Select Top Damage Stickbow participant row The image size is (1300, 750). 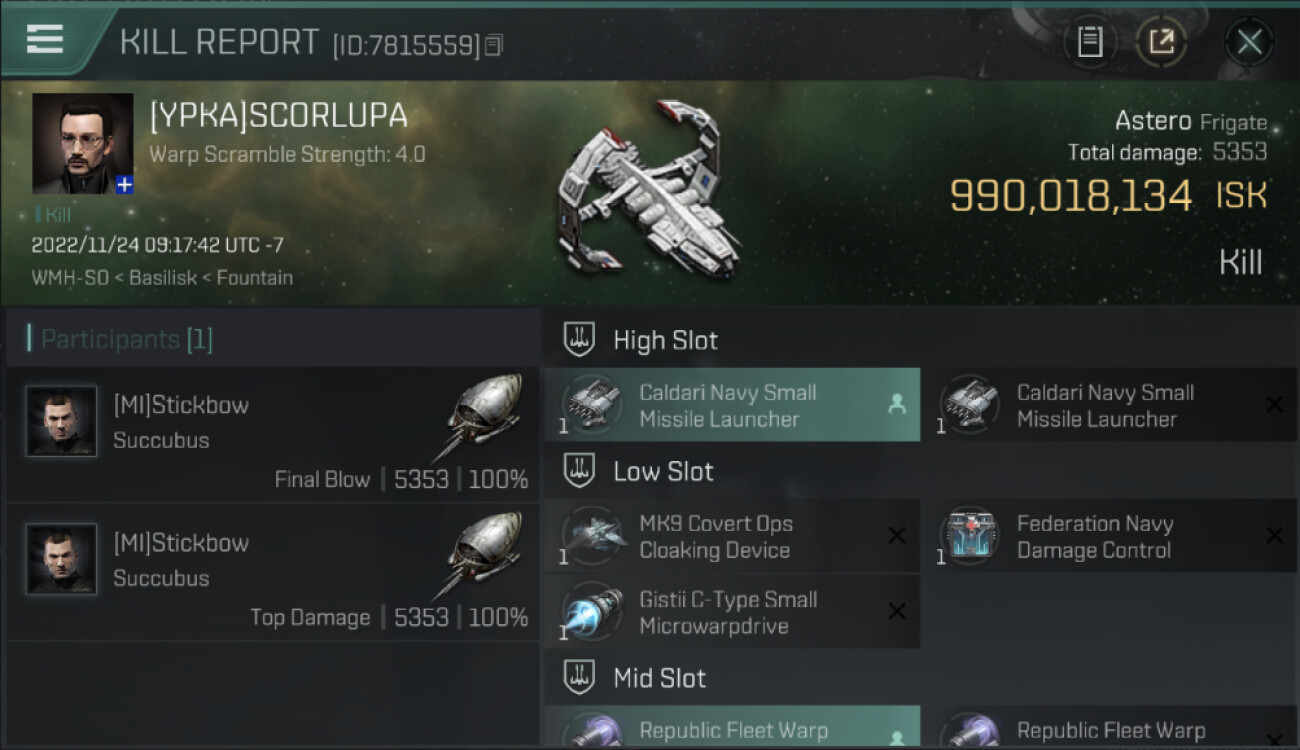tap(273, 573)
